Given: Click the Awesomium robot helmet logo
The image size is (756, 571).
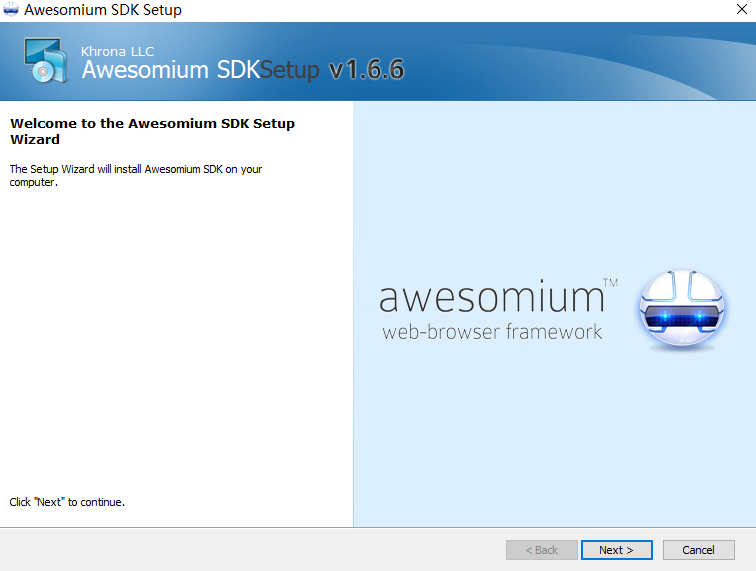Looking at the screenshot, I should pos(682,309).
